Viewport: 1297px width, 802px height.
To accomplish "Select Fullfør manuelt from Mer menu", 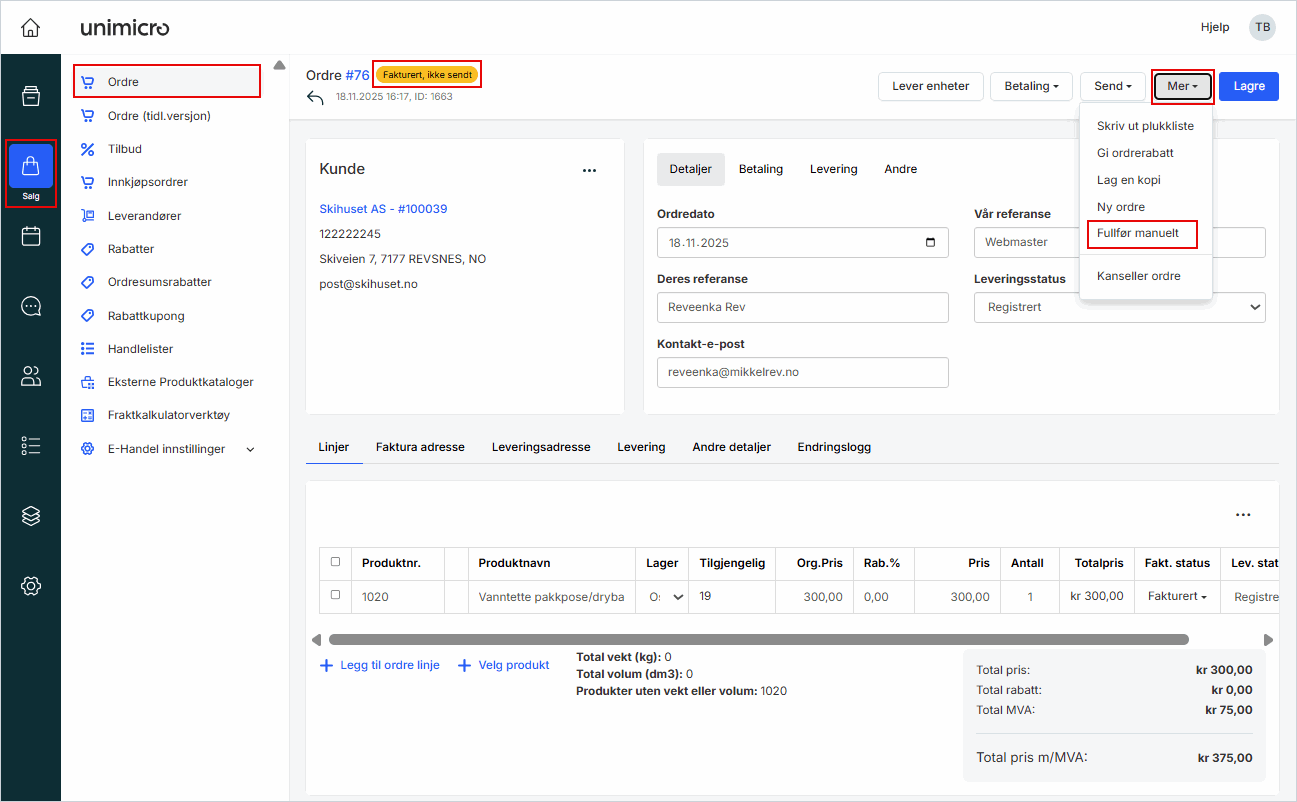I will 1137,233.
